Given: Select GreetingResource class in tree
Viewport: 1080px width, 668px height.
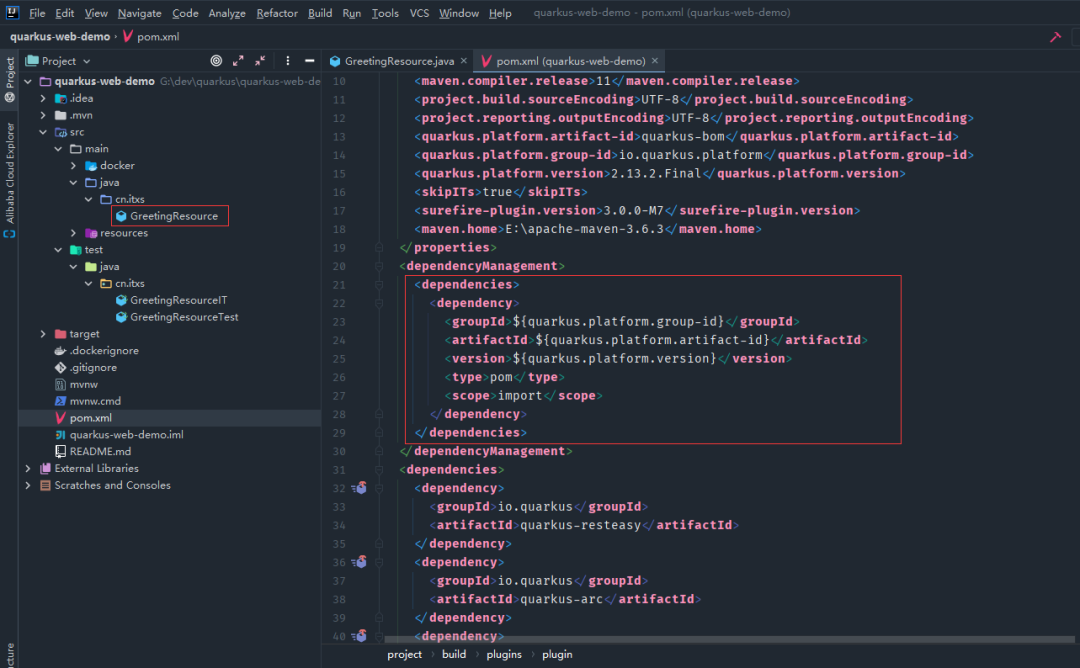Looking at the screenshot, I should pyautogui.click(x=174, y=216).
